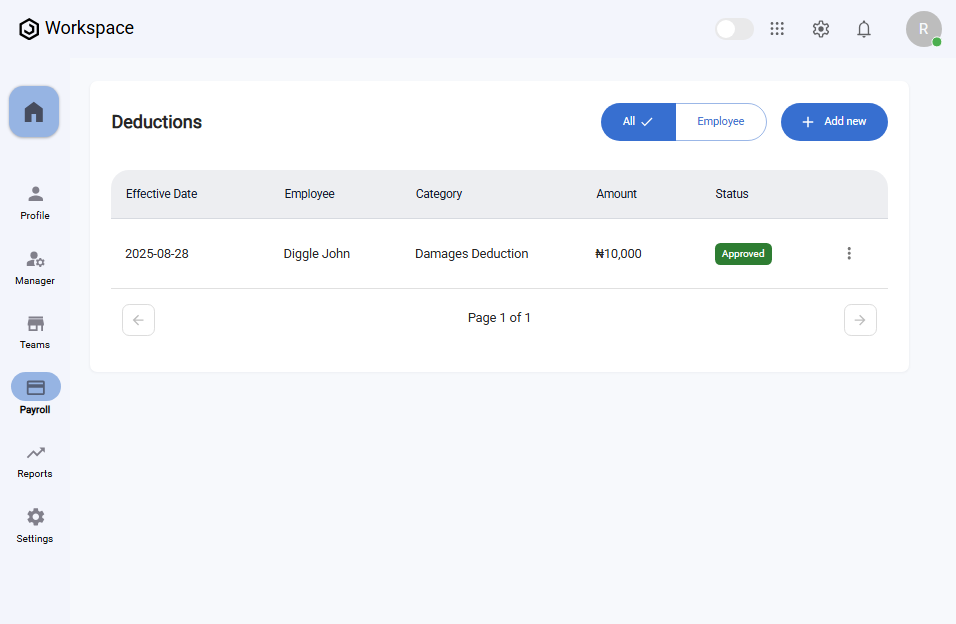
Task: Open Manager in the sidebar
Action: [x=35, y=267]
